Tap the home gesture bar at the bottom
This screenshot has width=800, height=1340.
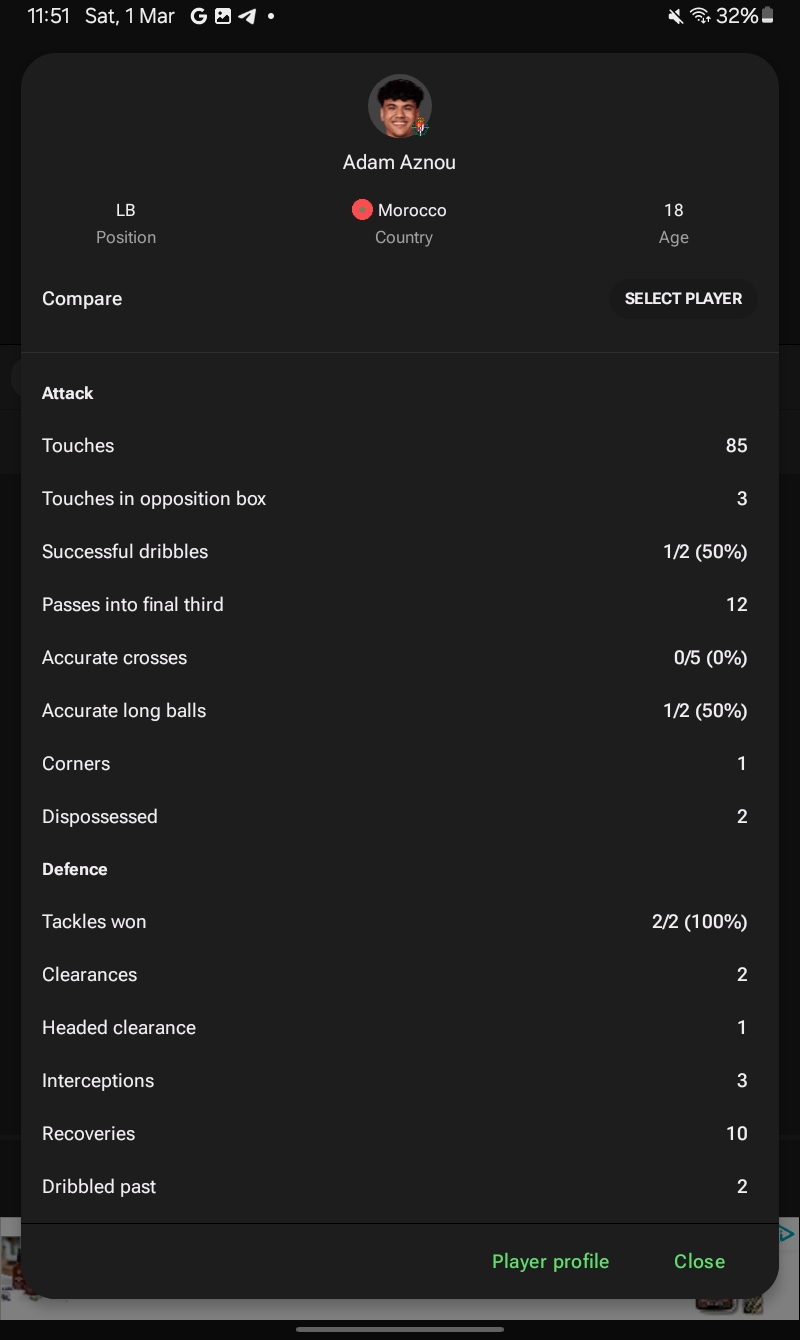400,1329
